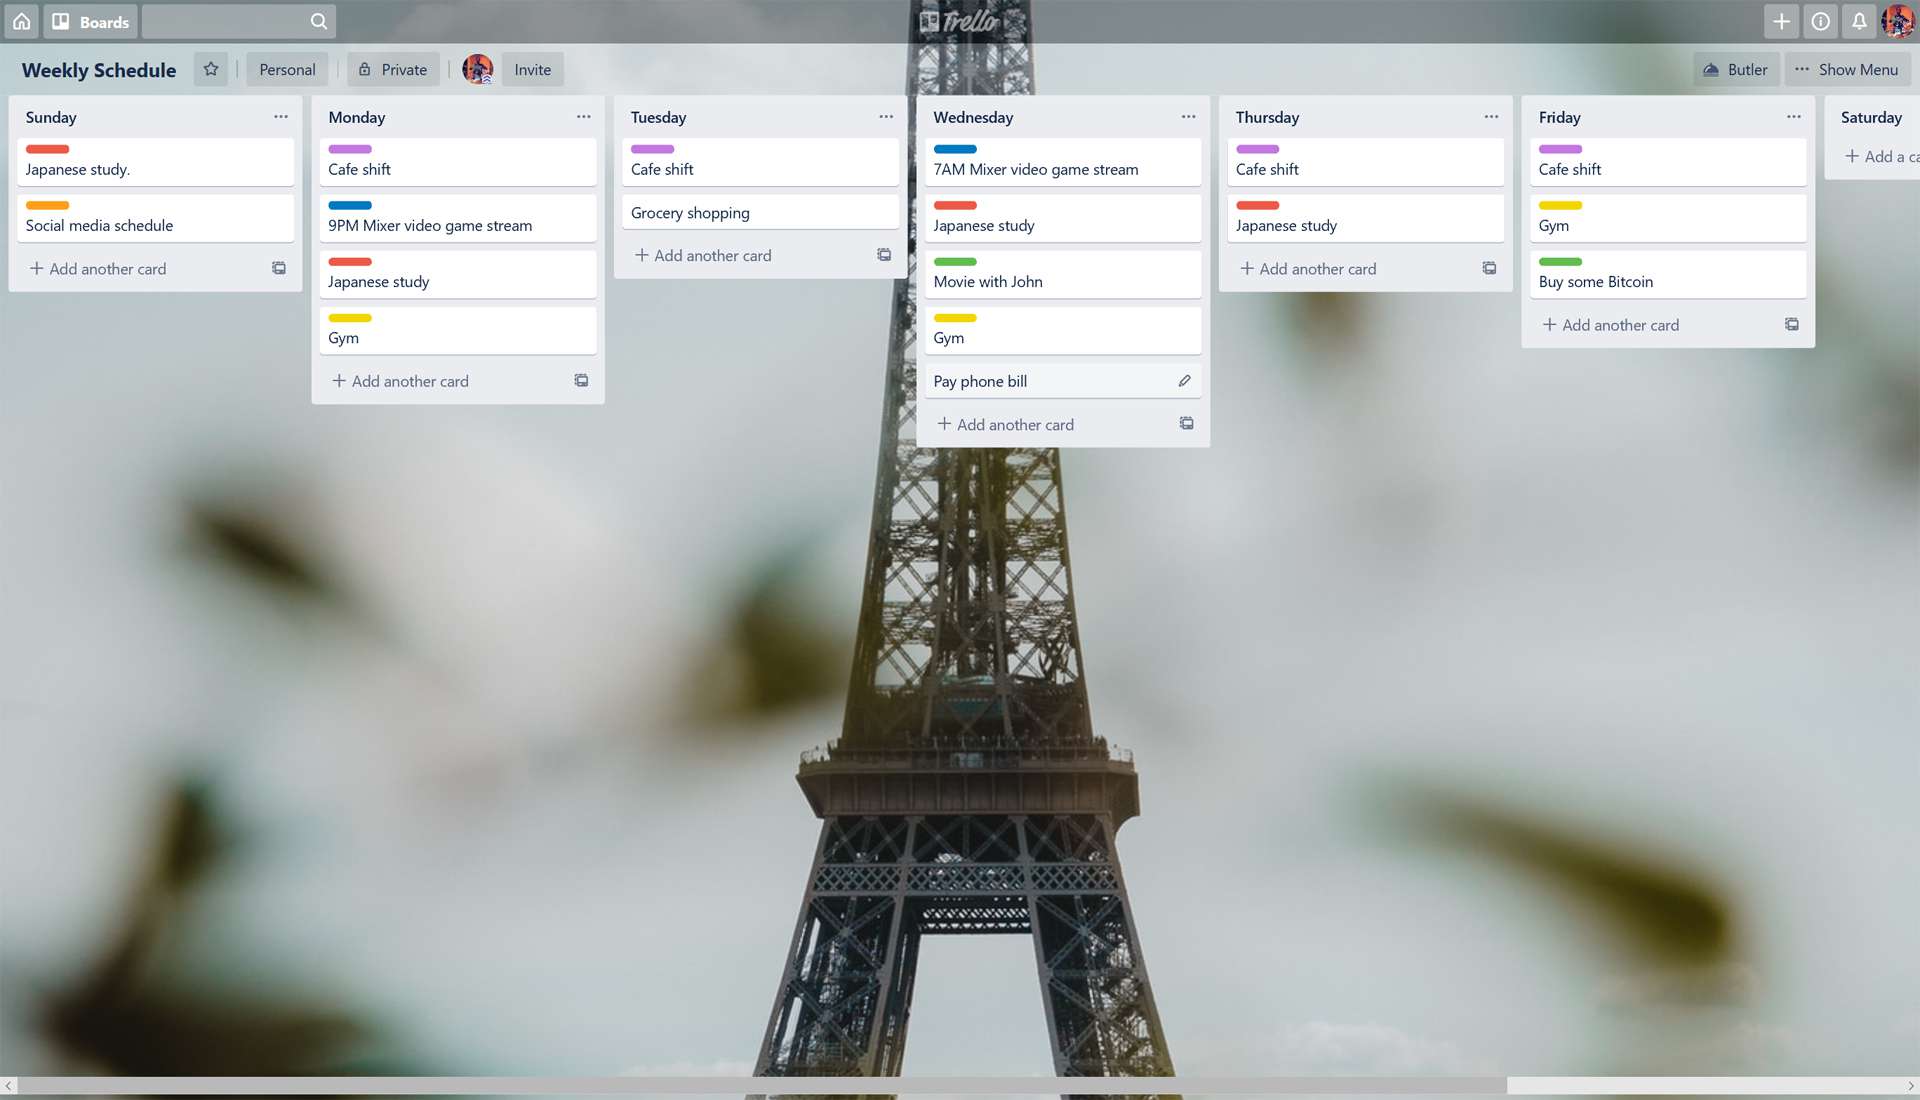This screenshot has height=1100, width=1920.
Task: Click the edit icon on Pay phone bill
Action: tap(1184, 380)
